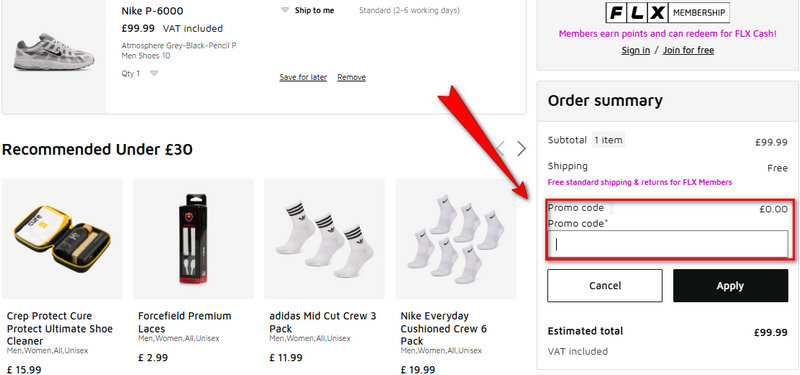The image size is (800, 375).
Task: Open the Forcefield Premium Laces product title
Action: [185, 322]
